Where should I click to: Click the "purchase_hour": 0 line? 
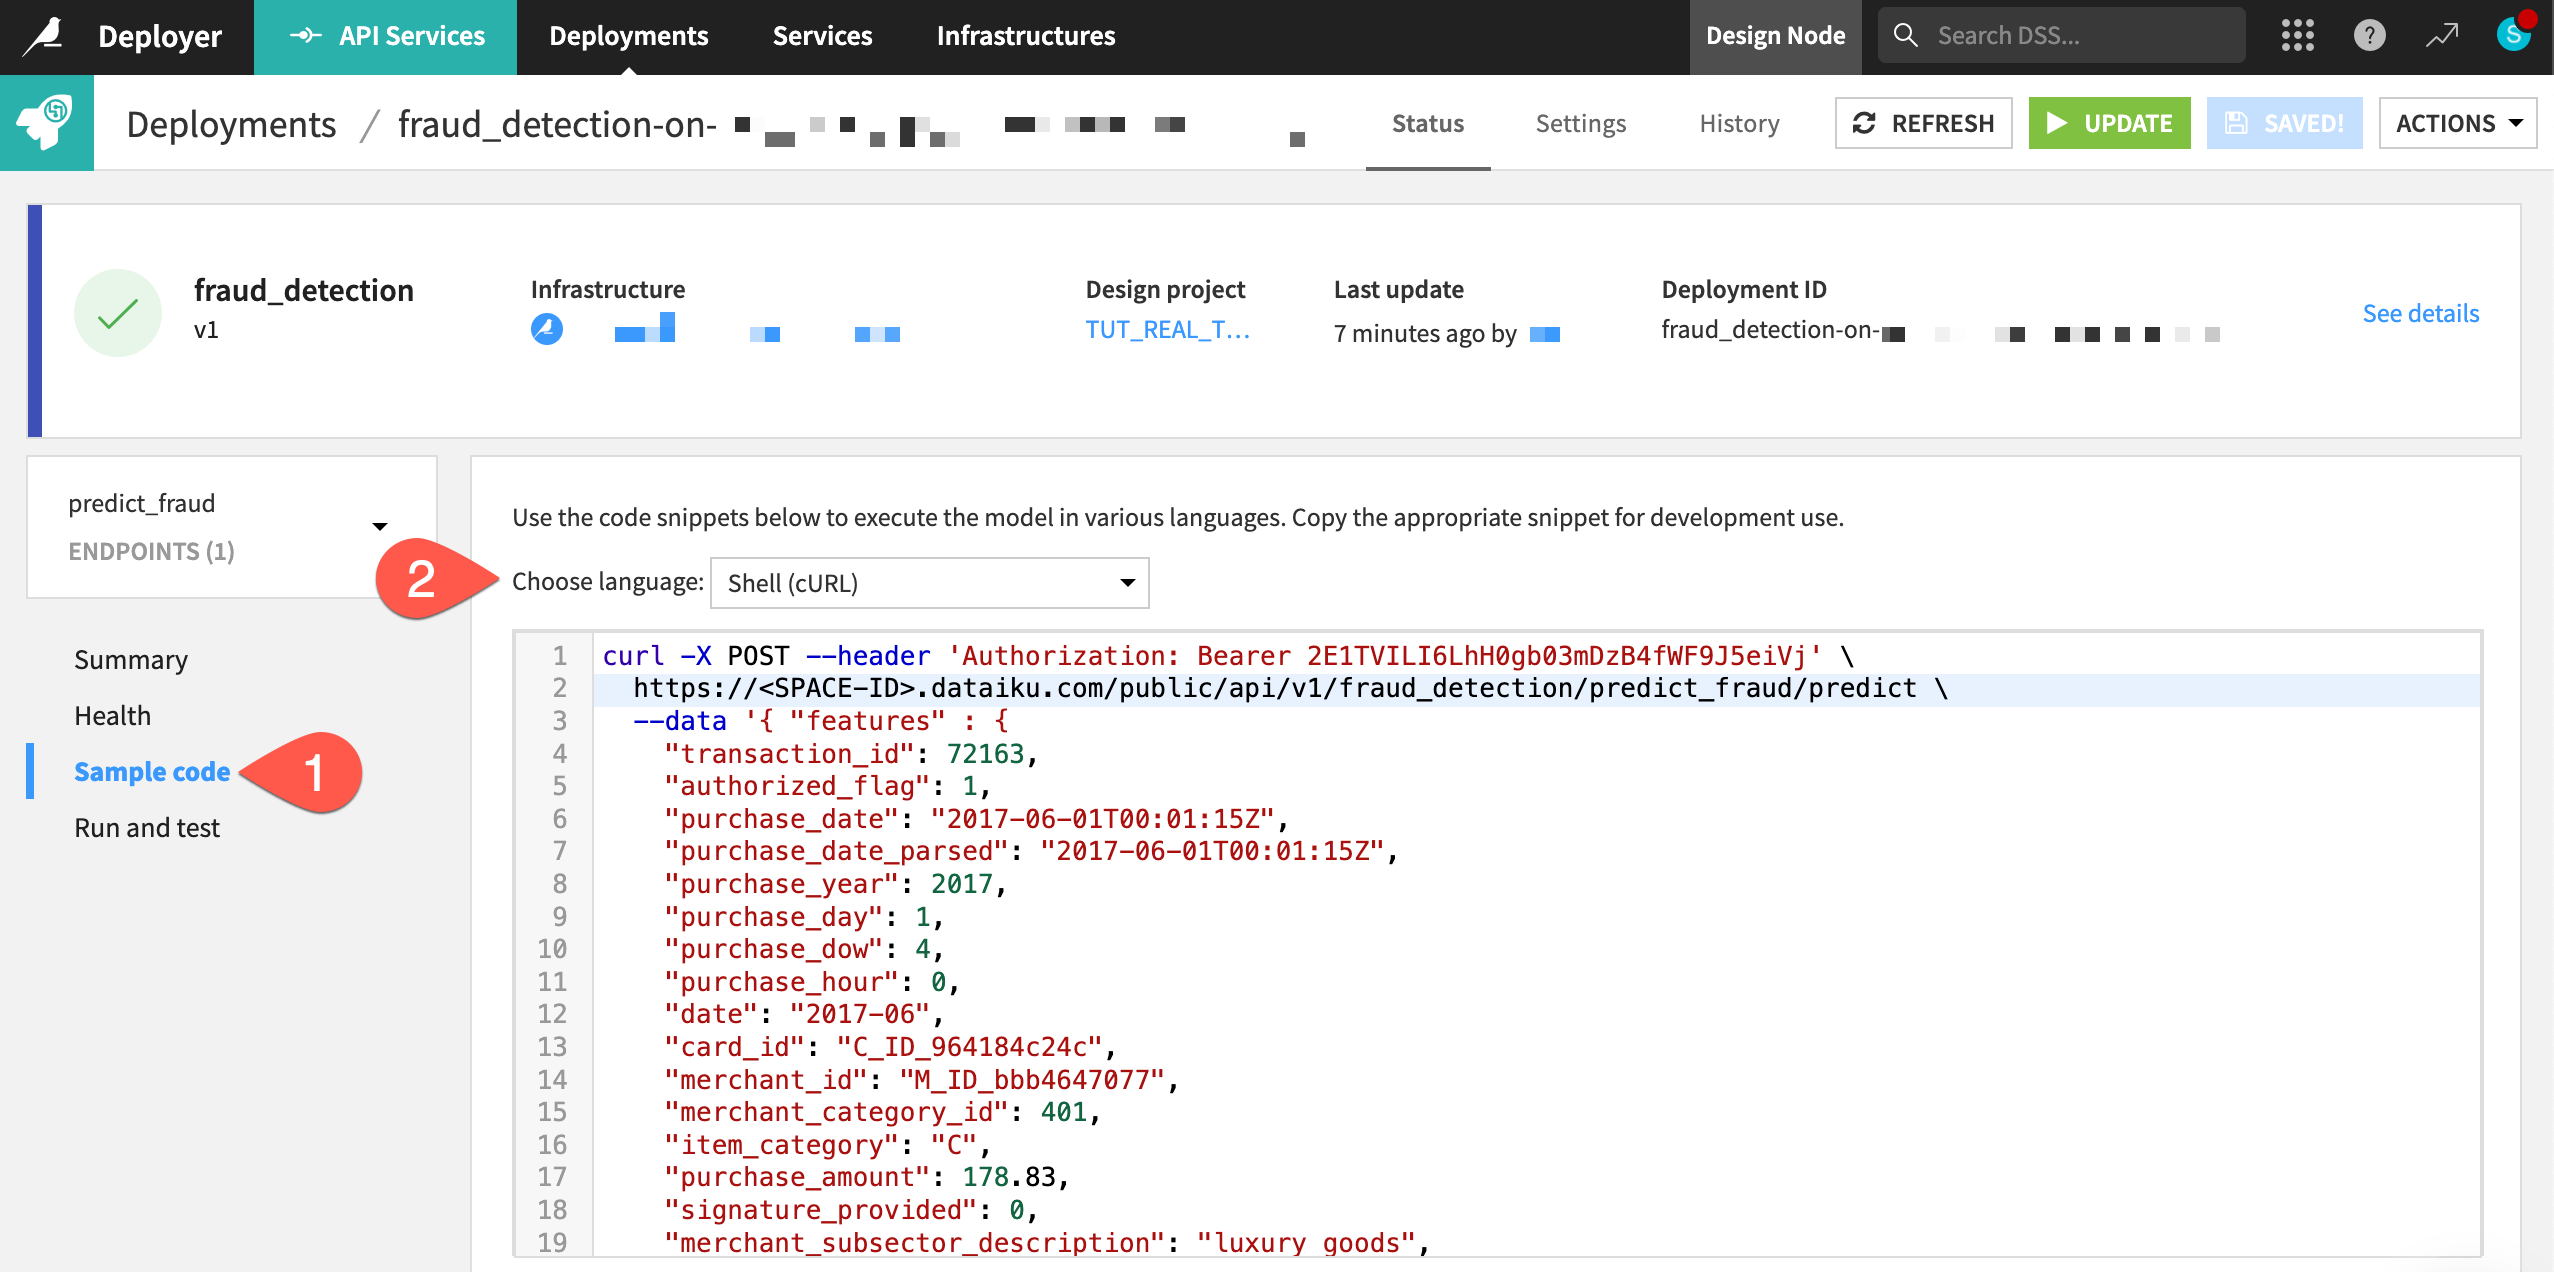tap(812, 982)
